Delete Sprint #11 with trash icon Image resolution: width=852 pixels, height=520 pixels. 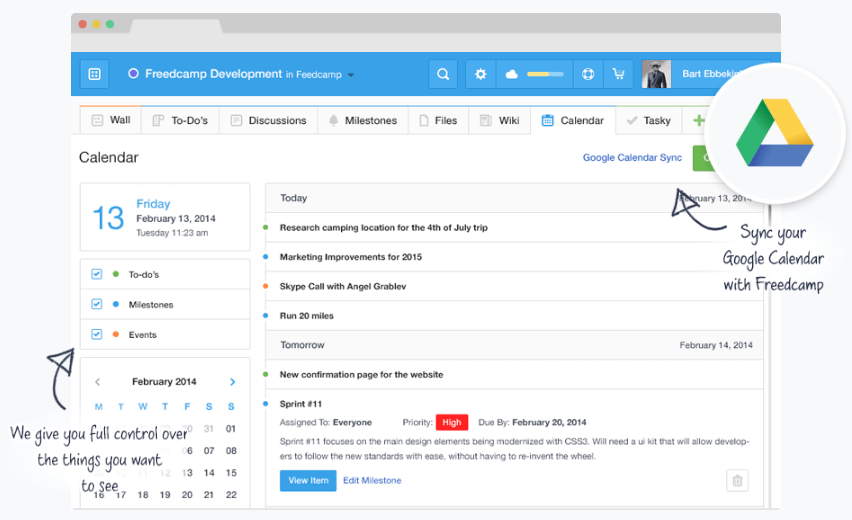pos(737,480)
